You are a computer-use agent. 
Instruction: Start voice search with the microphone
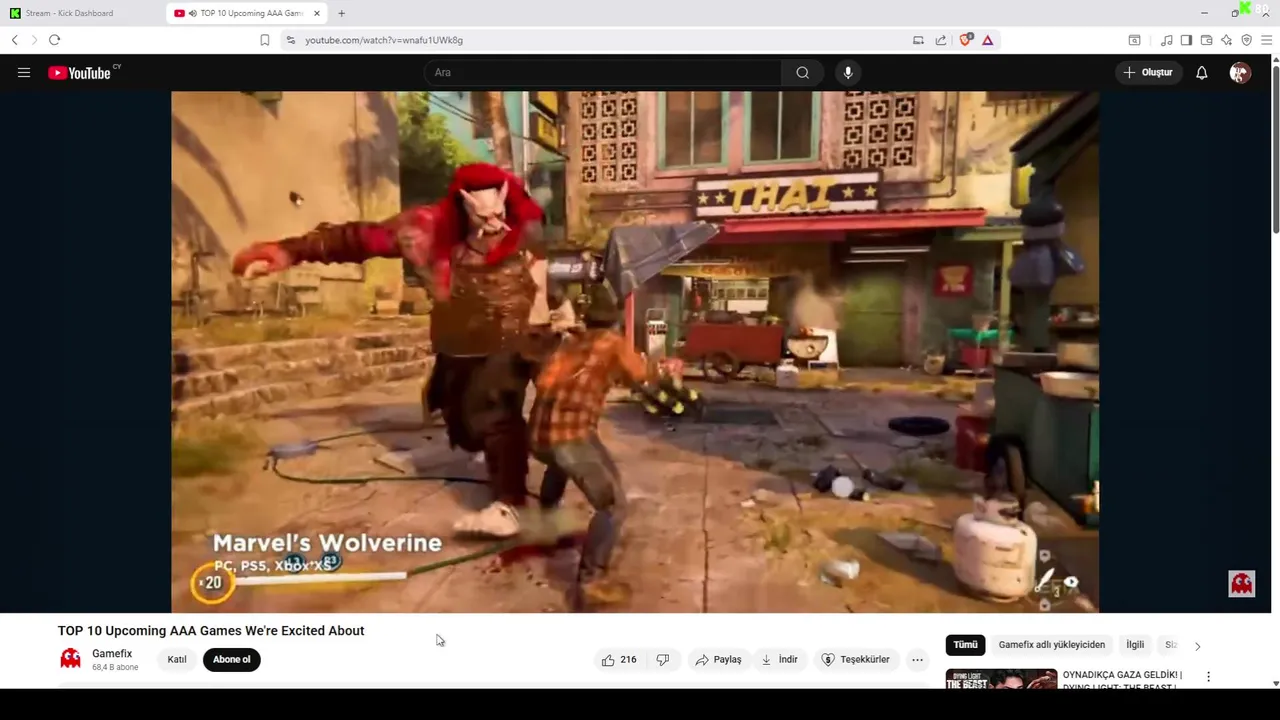[848, 72]
